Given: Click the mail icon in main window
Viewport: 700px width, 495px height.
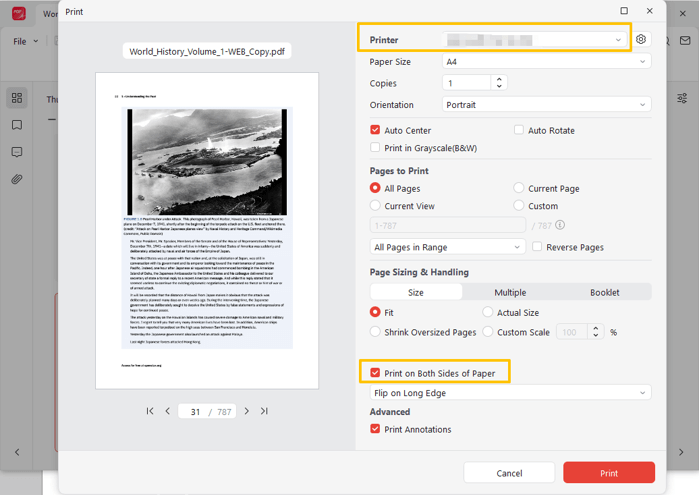Looking at the screenshot, I should 685,41.
